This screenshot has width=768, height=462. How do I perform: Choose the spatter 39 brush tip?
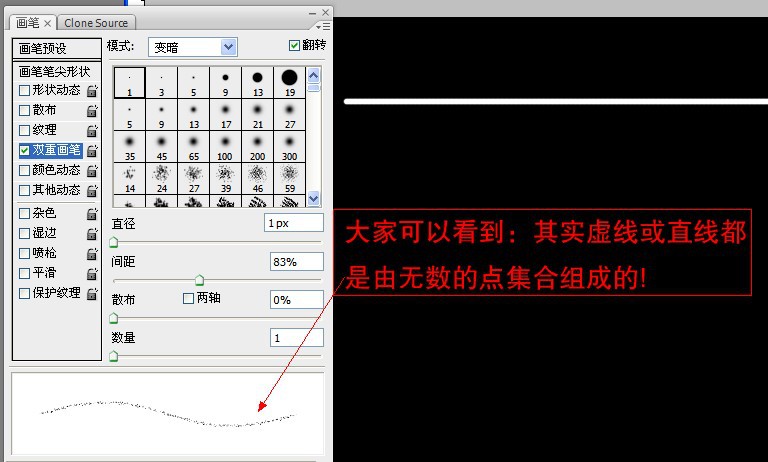(x=225, y=178)
